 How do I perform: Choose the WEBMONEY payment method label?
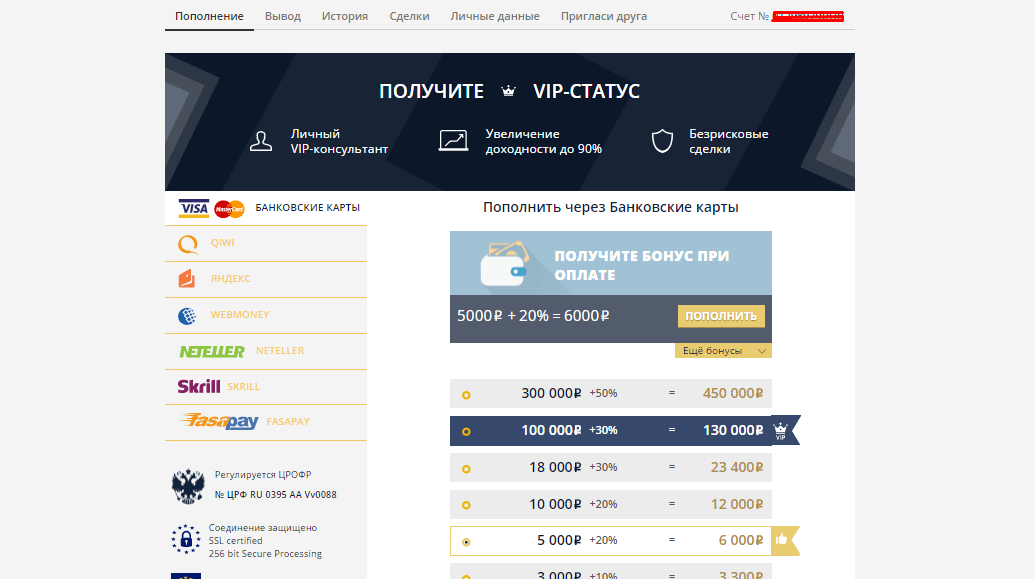pyautogui.click(x=240, y=314)
